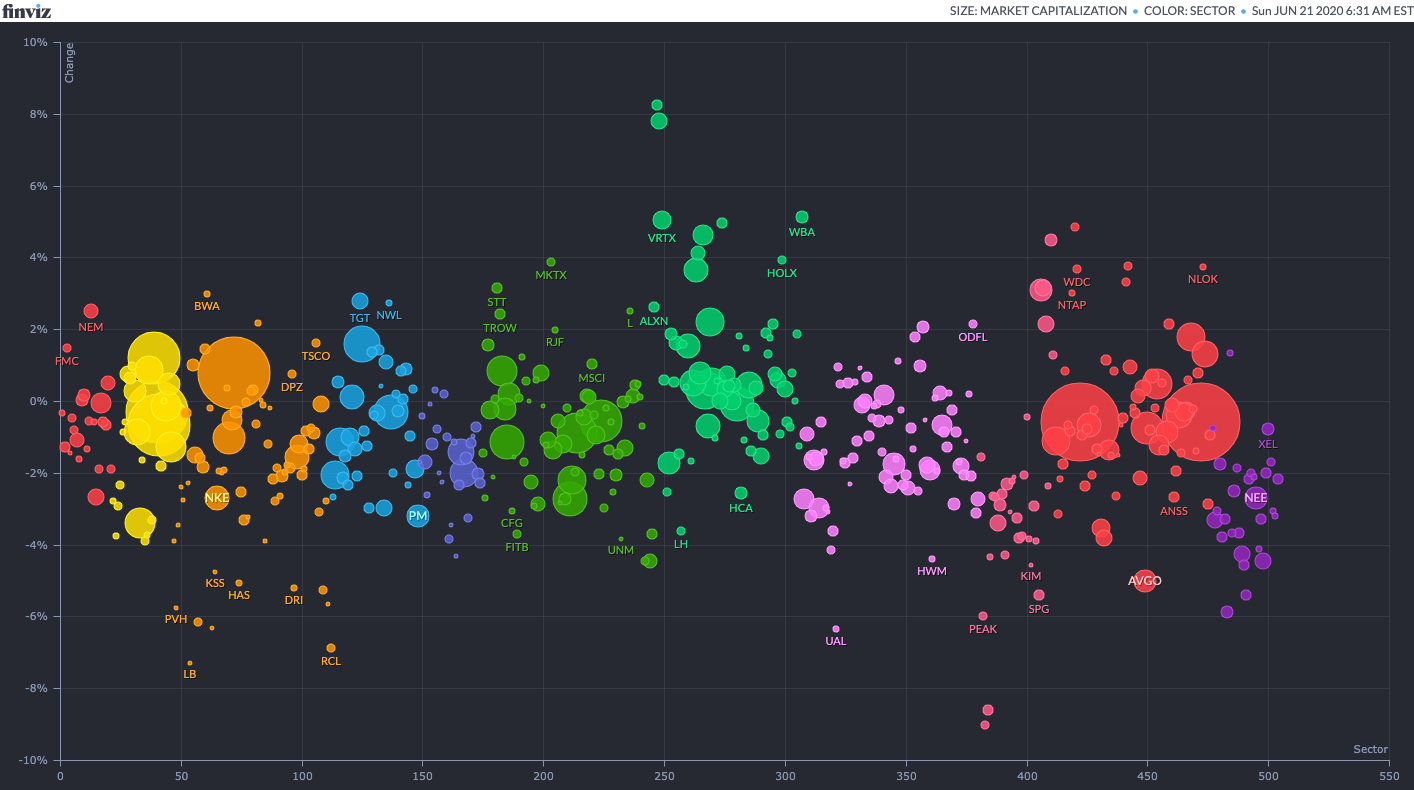Select the FITB ticker label

pos(517,547)
